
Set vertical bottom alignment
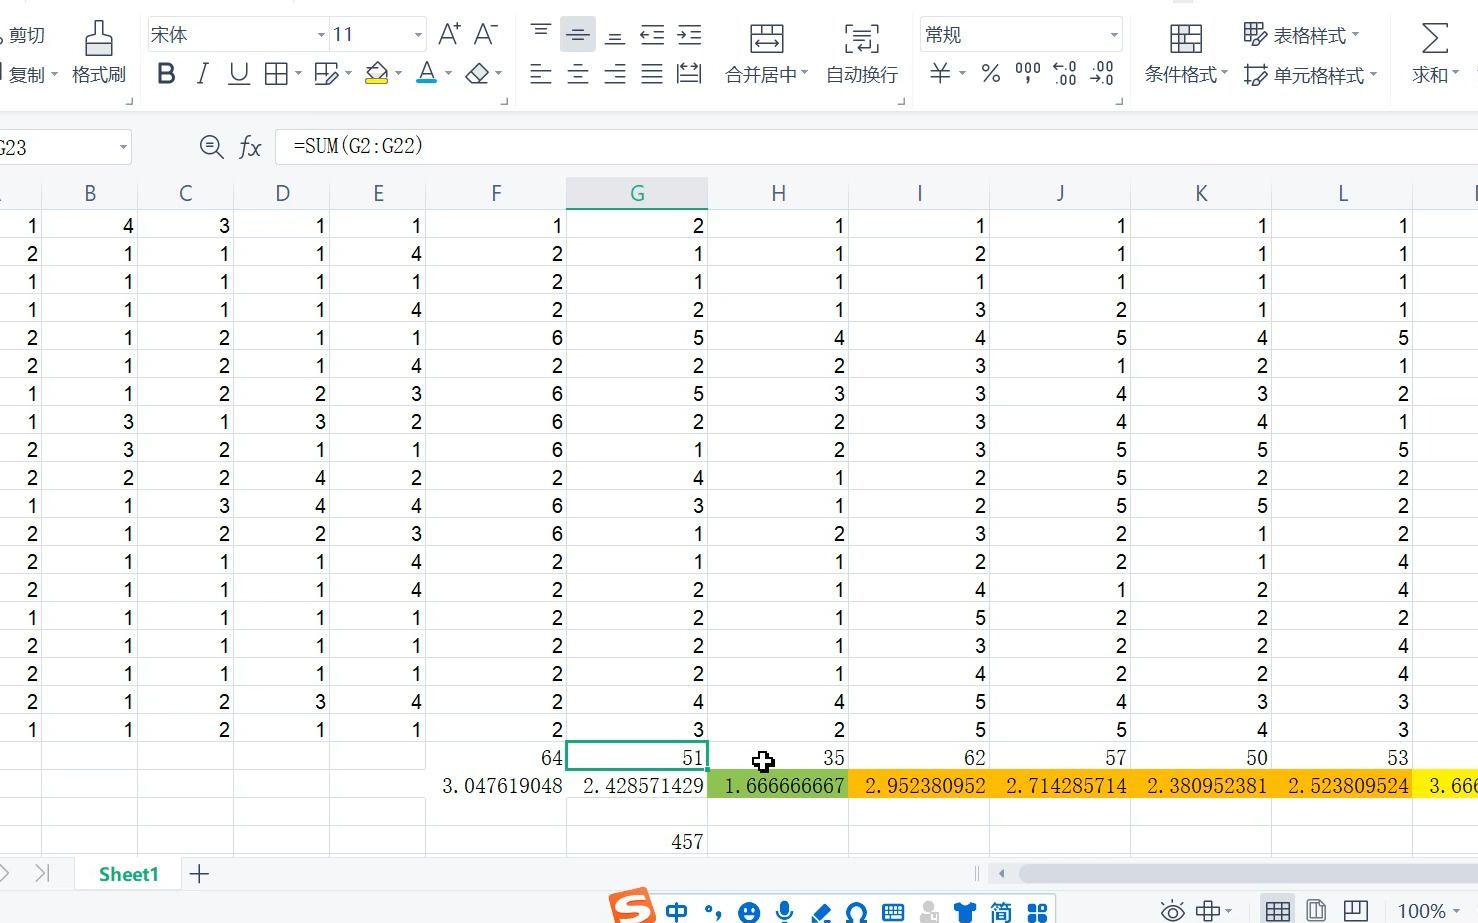click(615, 35)
